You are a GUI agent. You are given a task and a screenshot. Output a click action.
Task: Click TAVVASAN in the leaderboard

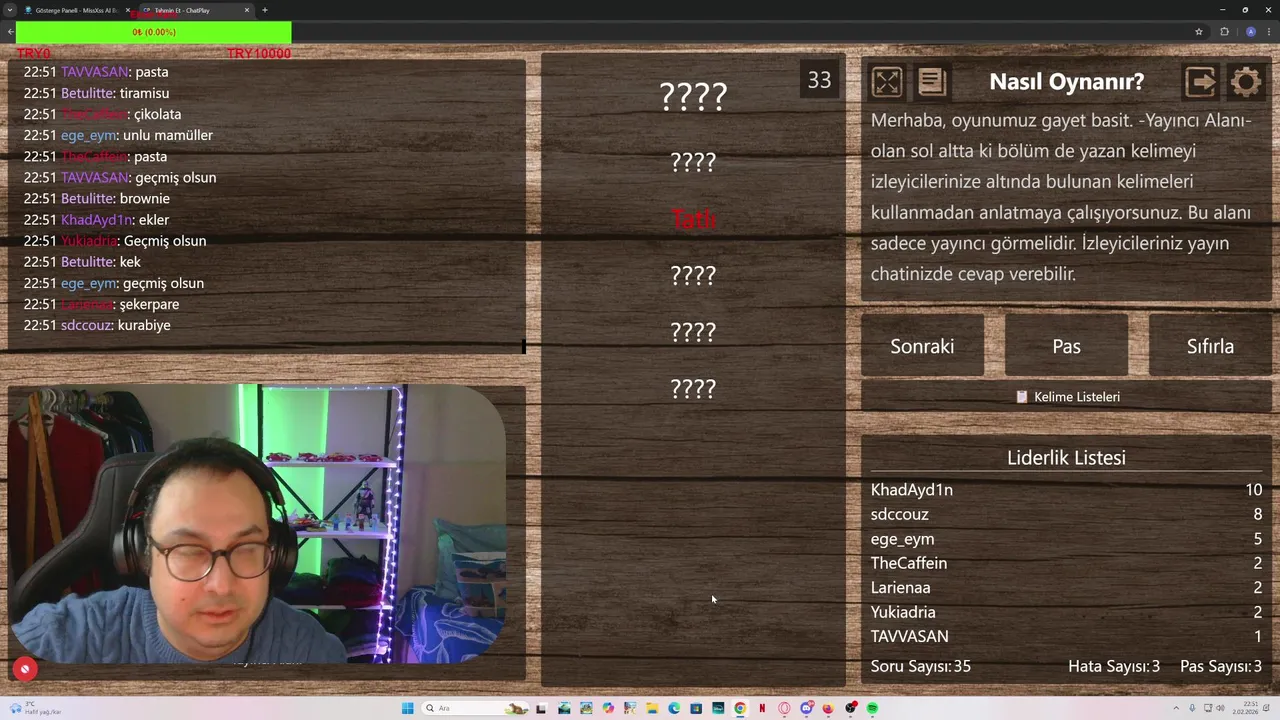[909, 636]
